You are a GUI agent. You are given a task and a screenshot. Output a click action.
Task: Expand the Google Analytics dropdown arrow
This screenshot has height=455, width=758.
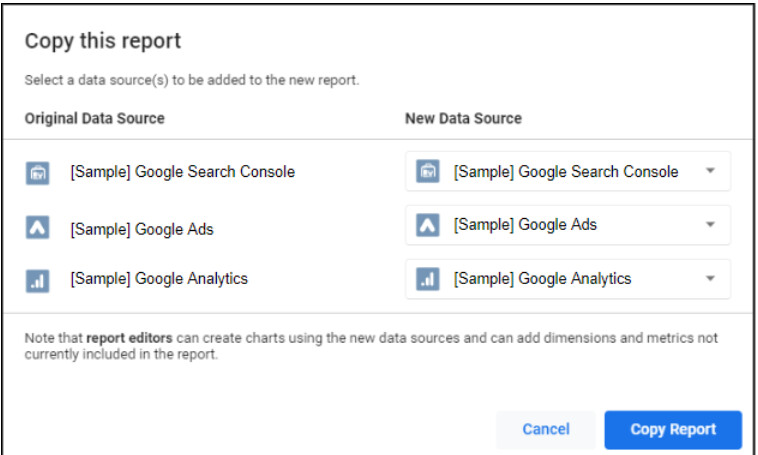(x=710, y=279)
